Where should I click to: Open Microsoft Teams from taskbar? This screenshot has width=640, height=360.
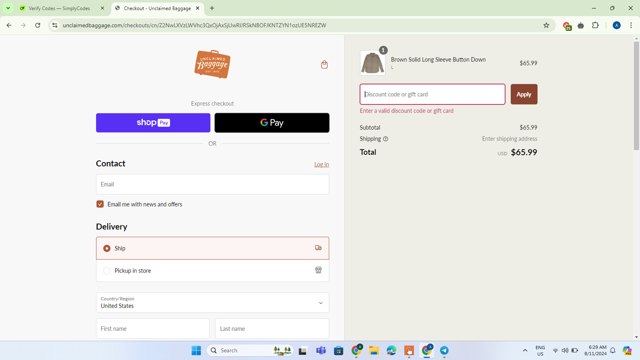[x=321, y=350]
